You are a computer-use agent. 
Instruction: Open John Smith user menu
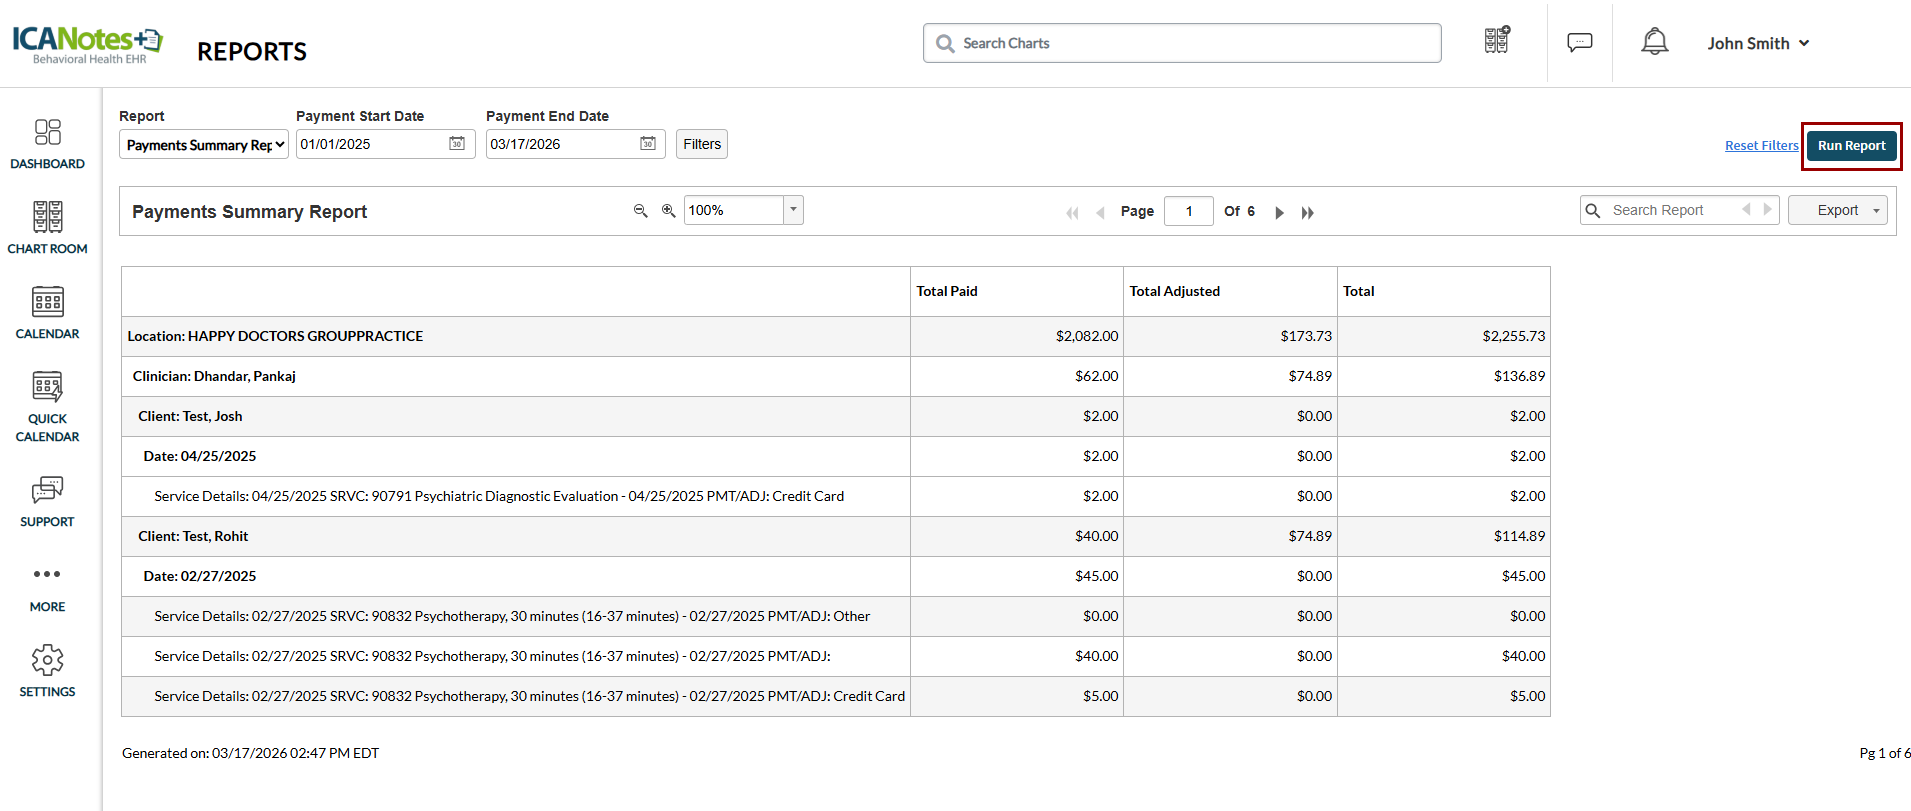[x=1757, y=43]
